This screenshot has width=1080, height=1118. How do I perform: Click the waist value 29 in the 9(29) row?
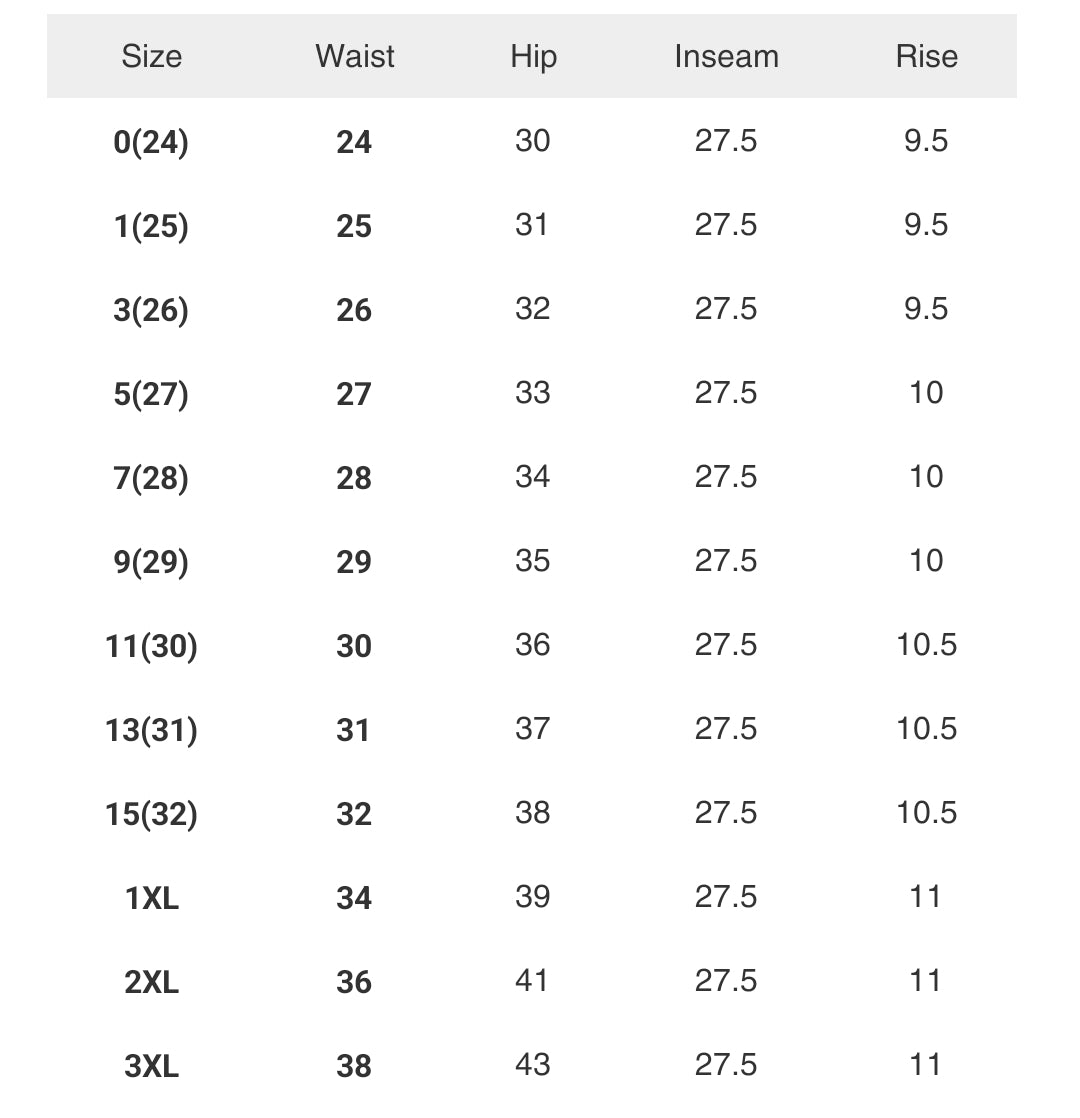point(354,562)
